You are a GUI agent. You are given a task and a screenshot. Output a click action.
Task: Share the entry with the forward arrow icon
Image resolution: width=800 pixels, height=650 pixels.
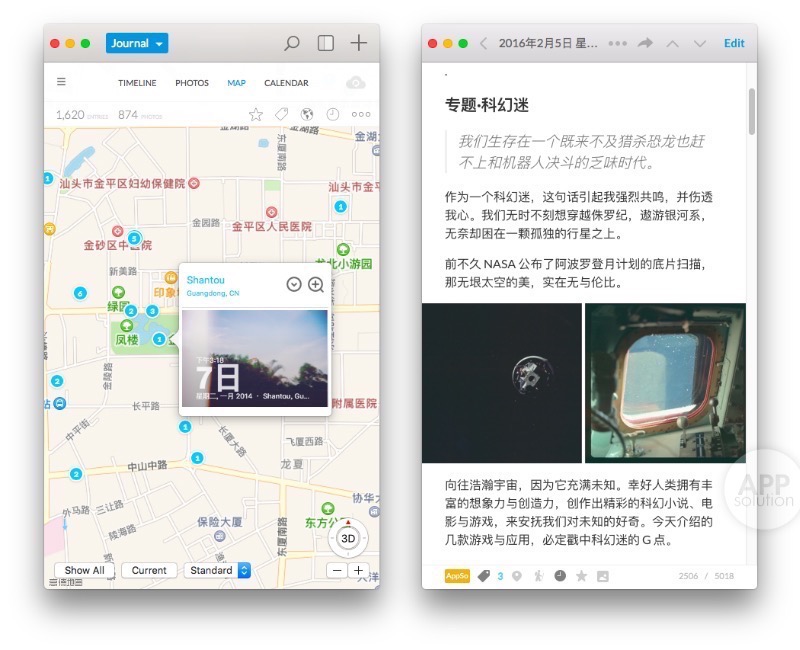645,43
